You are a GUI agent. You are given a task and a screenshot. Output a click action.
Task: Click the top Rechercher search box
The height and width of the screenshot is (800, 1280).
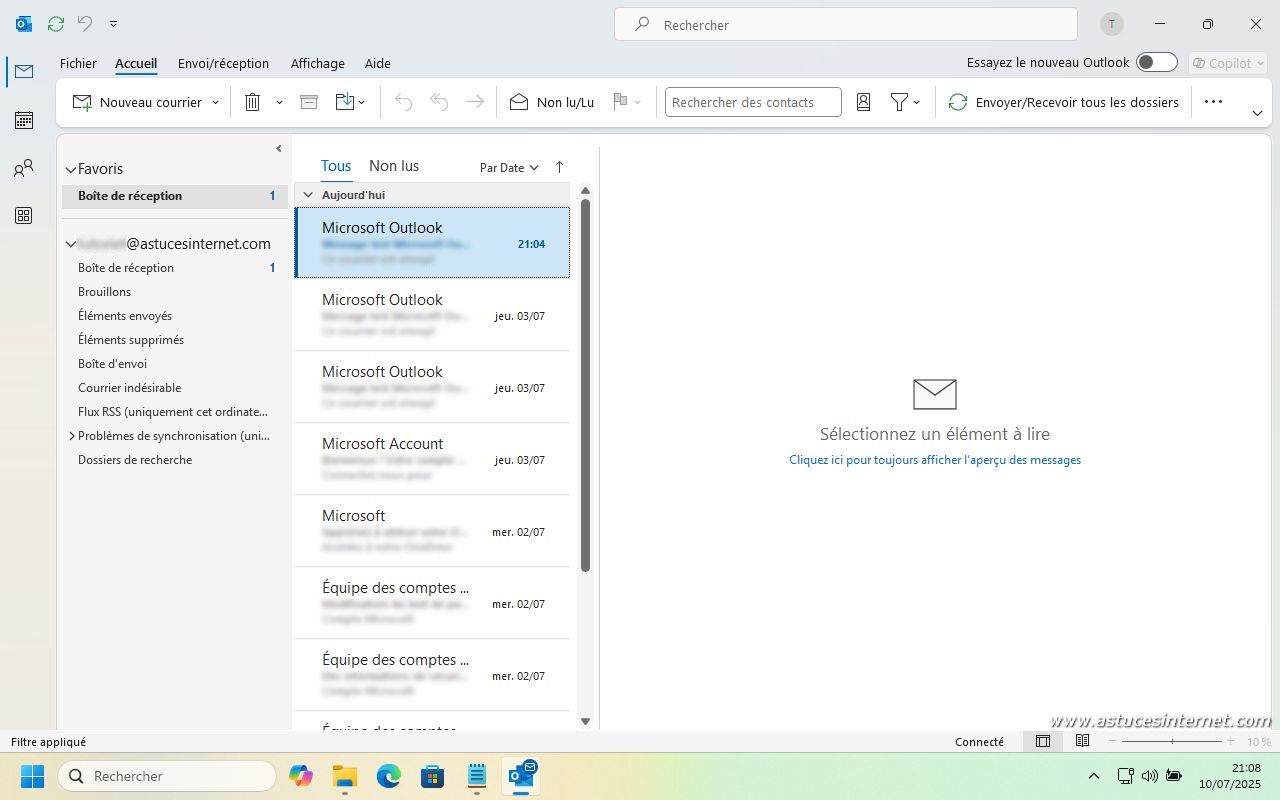(x=846, y=24)
